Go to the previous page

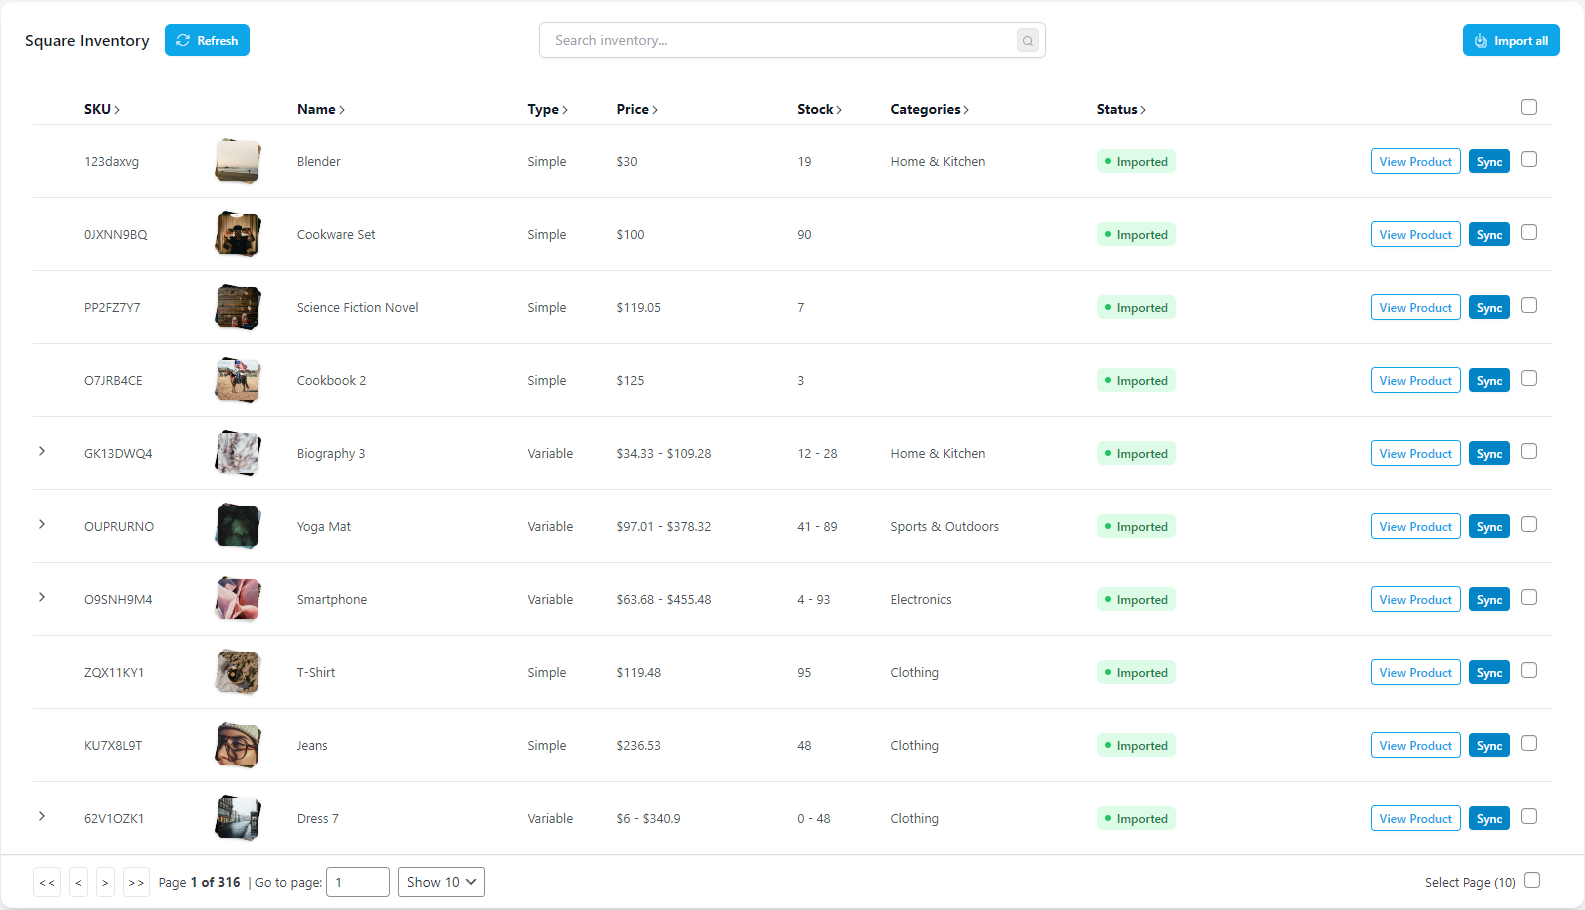(x=79, y=882)
